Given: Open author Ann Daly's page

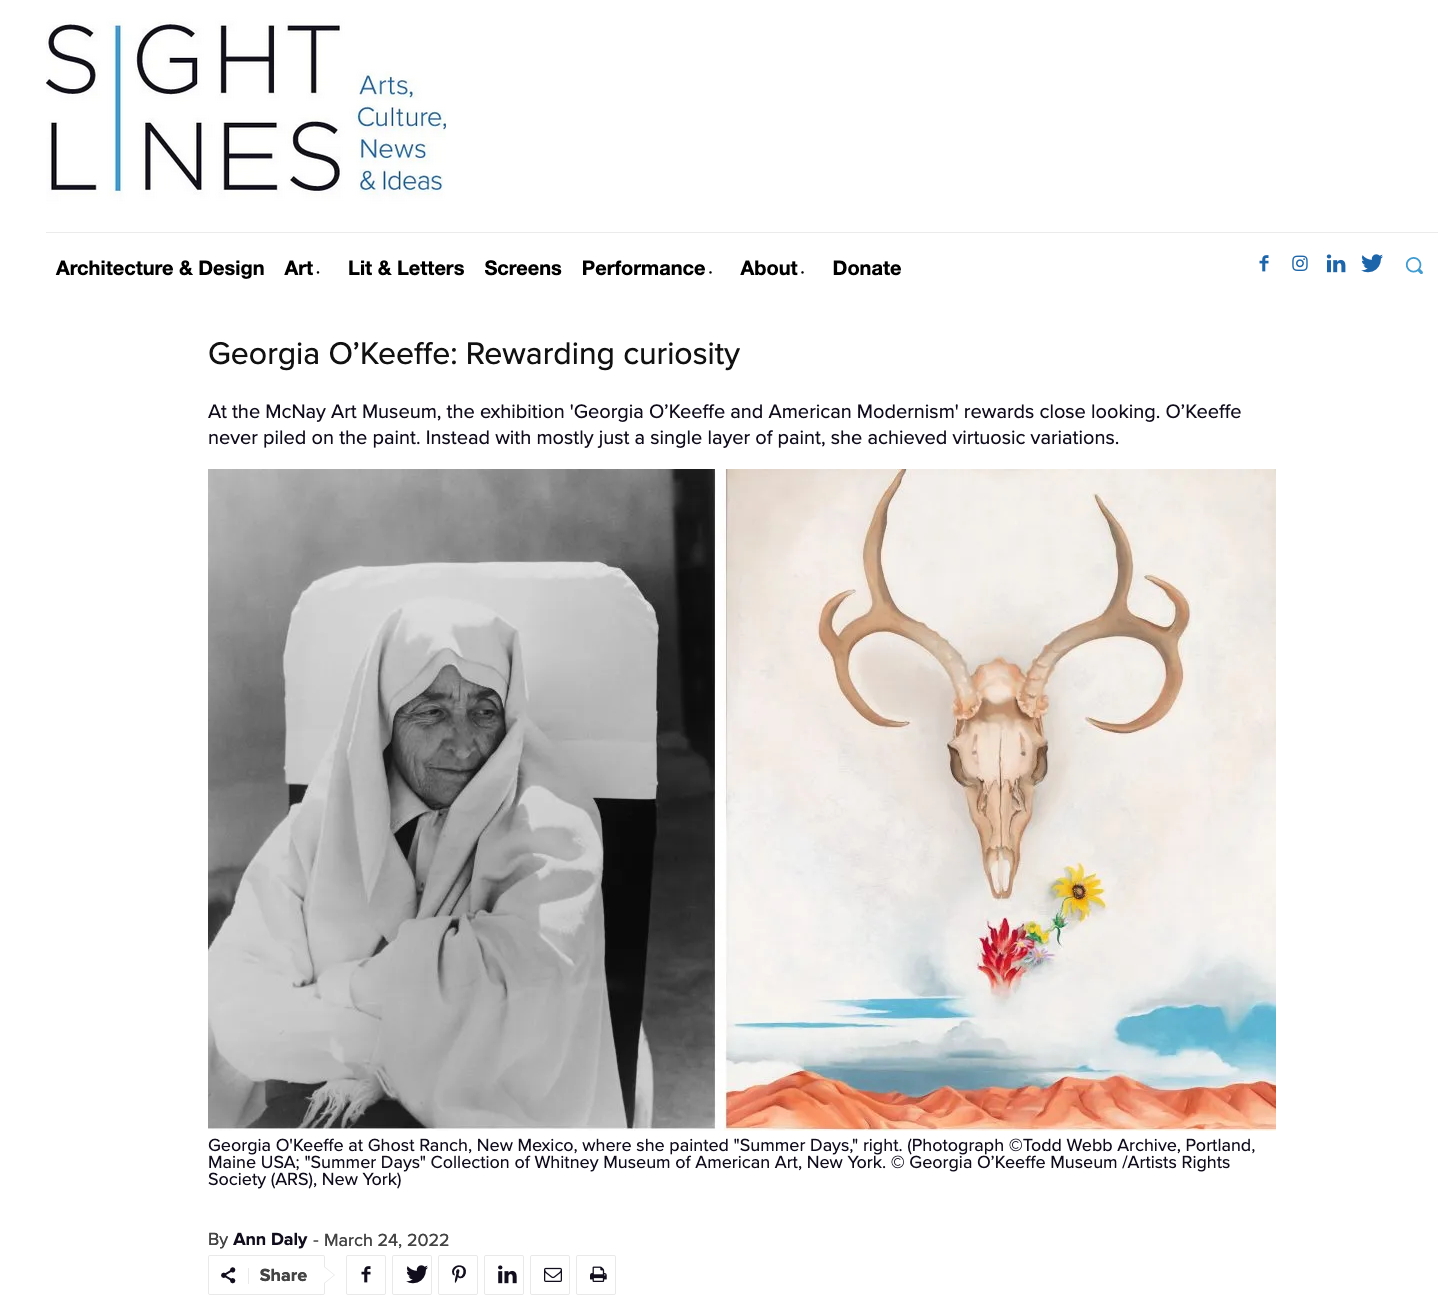Looking at the screenshot, I should pyautogui.click(x=270, y=1239).
